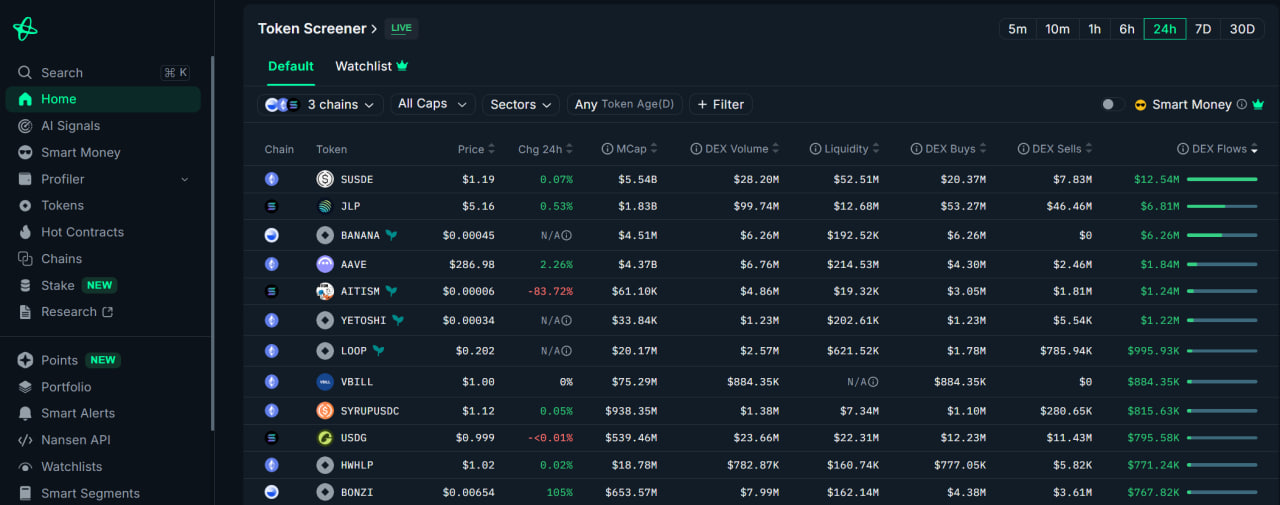Click the info icon beside VBILL liquidity N/A
Screen dimensions: 1280x505
click(873, 382)
